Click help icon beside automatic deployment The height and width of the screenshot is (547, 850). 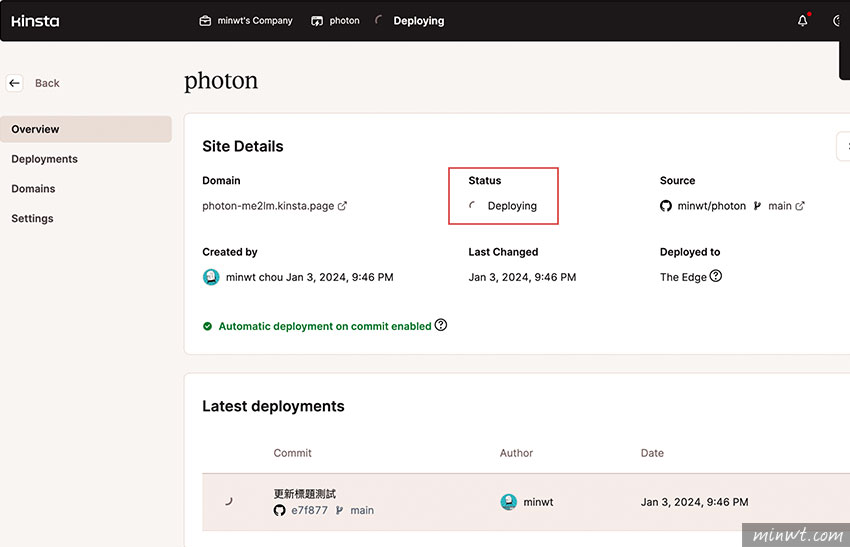pyautogui.click(x=441, y=325)
